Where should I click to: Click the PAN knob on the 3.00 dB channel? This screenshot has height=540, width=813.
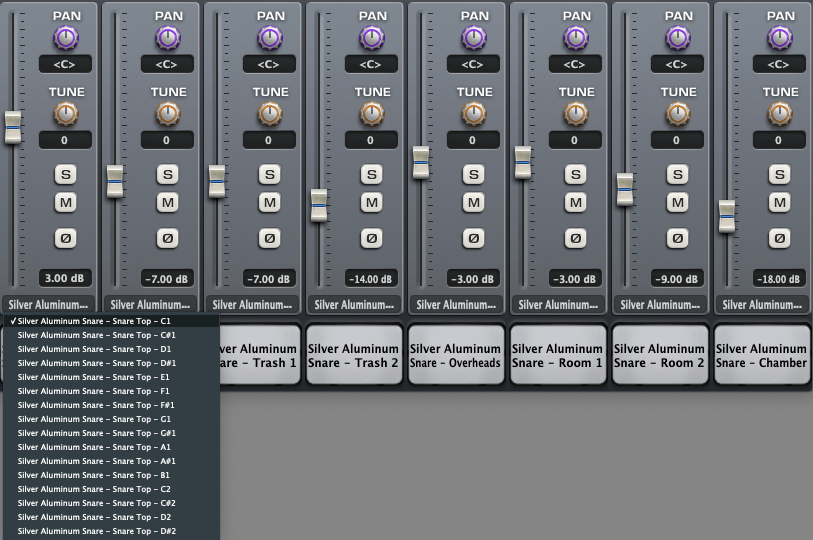click(x=65, y=38)
